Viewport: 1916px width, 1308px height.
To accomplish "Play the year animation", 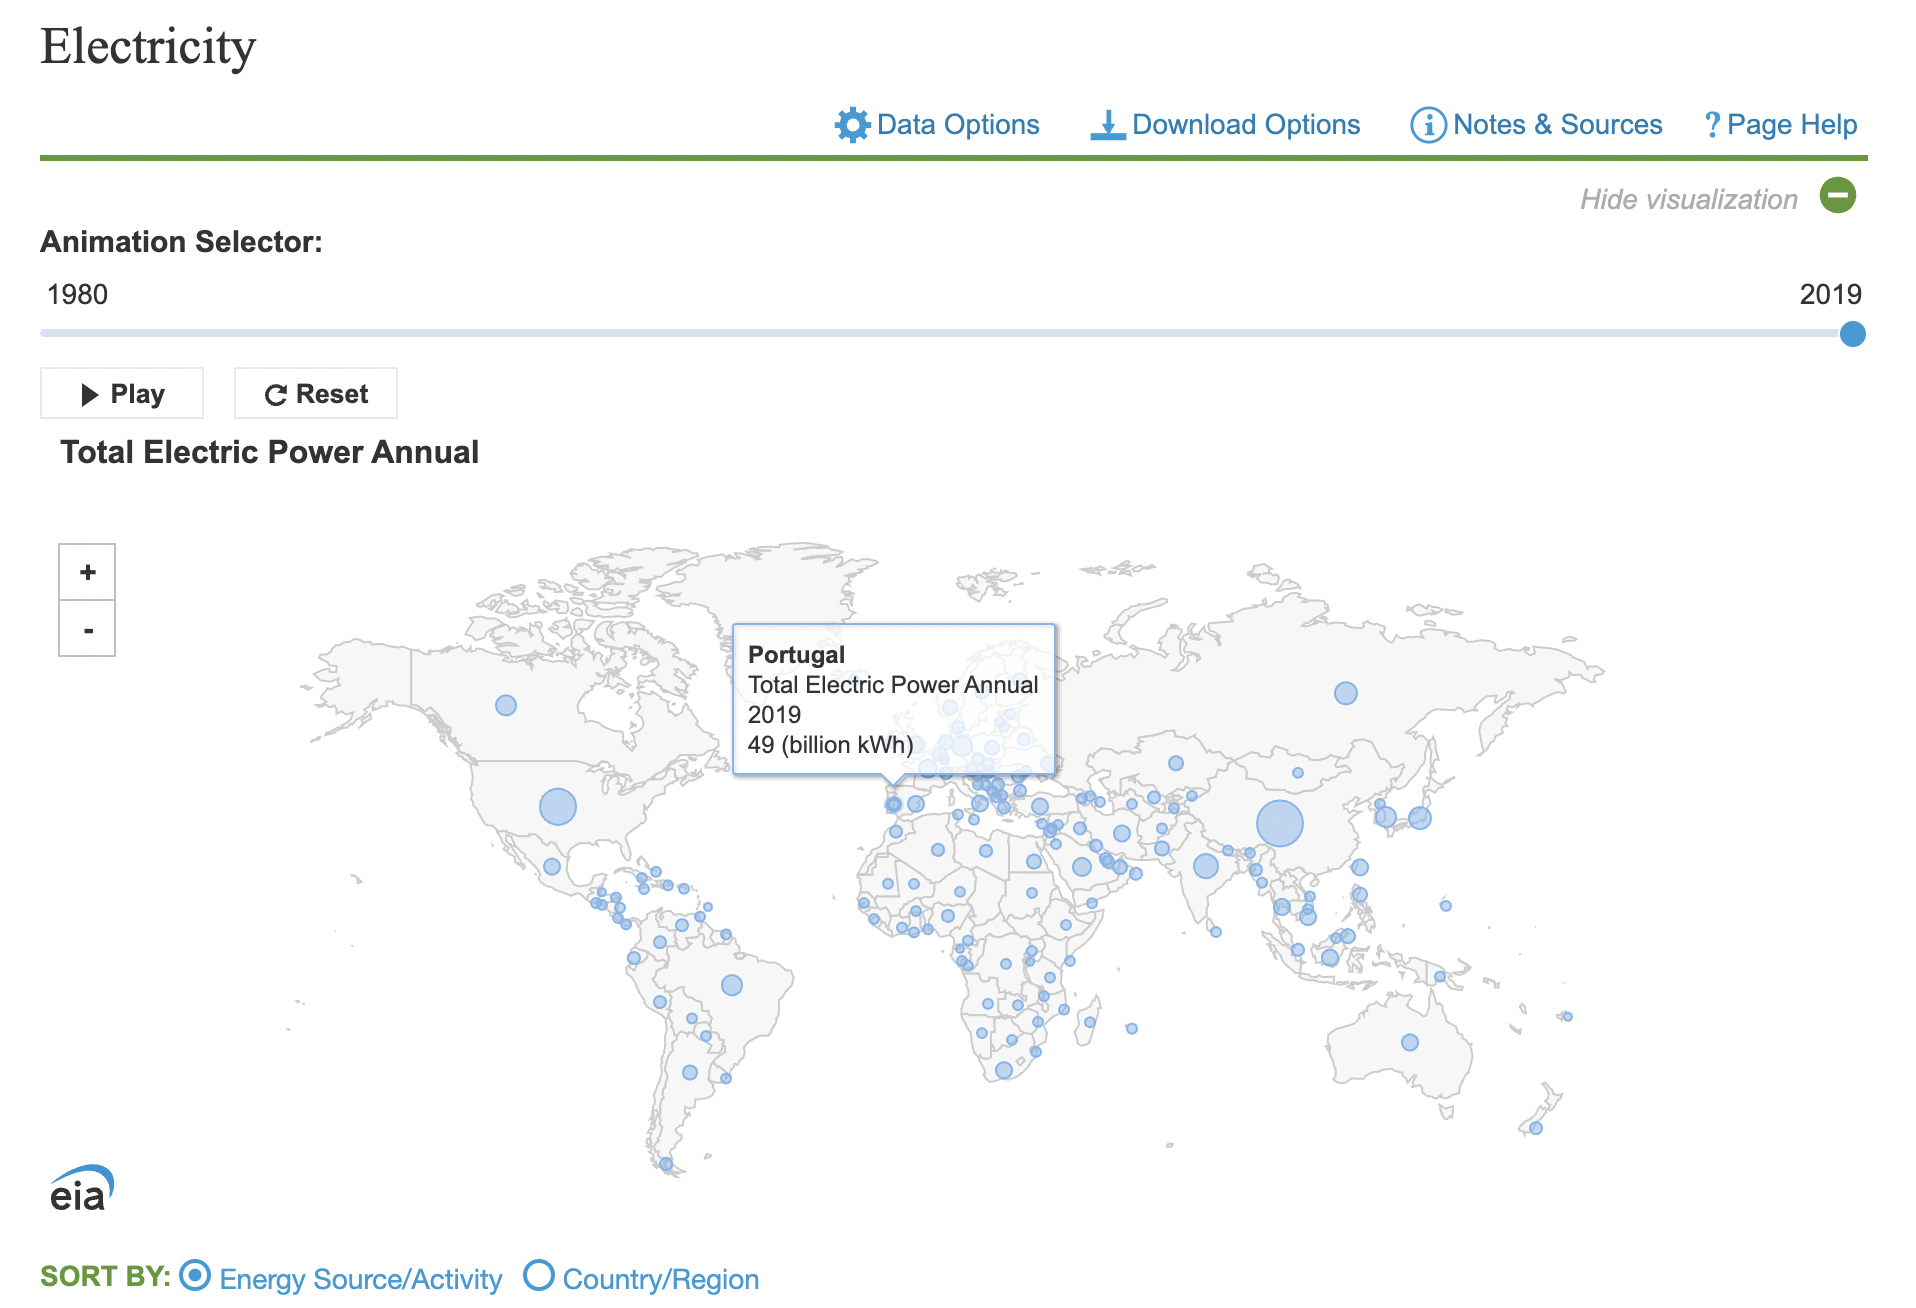I will tap(122, 393).
